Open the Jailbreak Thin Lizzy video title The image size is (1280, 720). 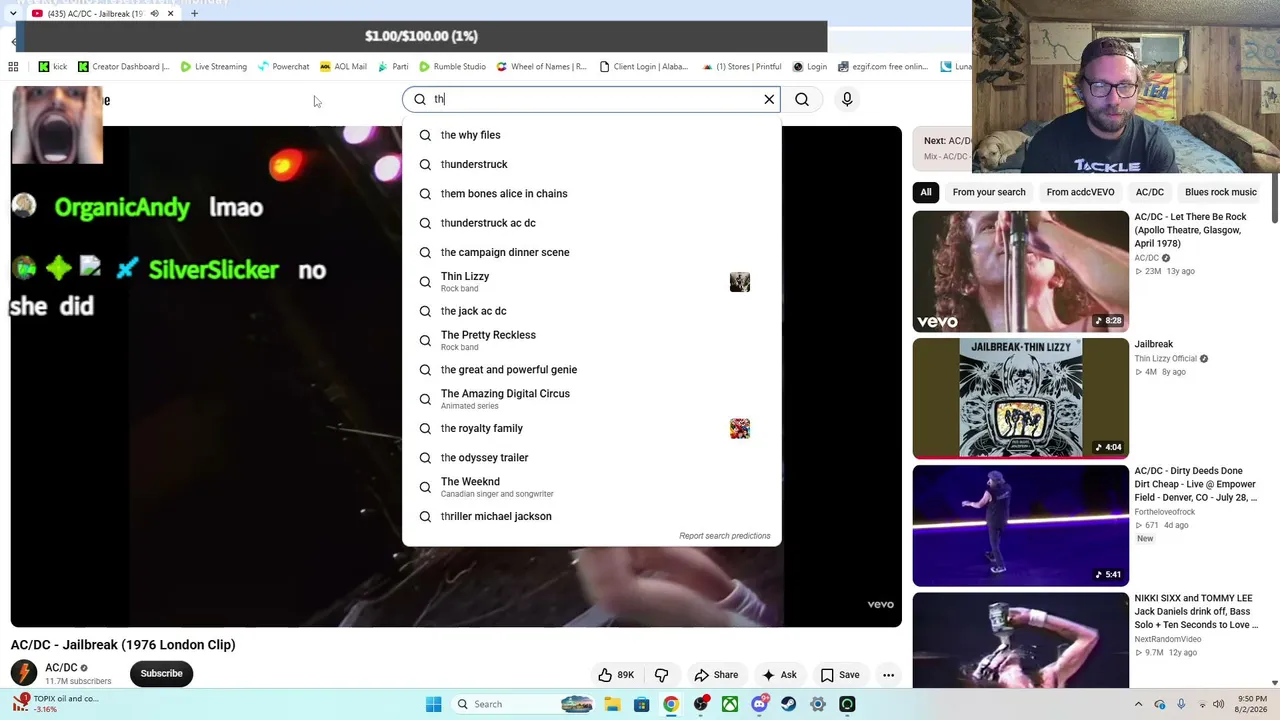tap(1153, 344)
